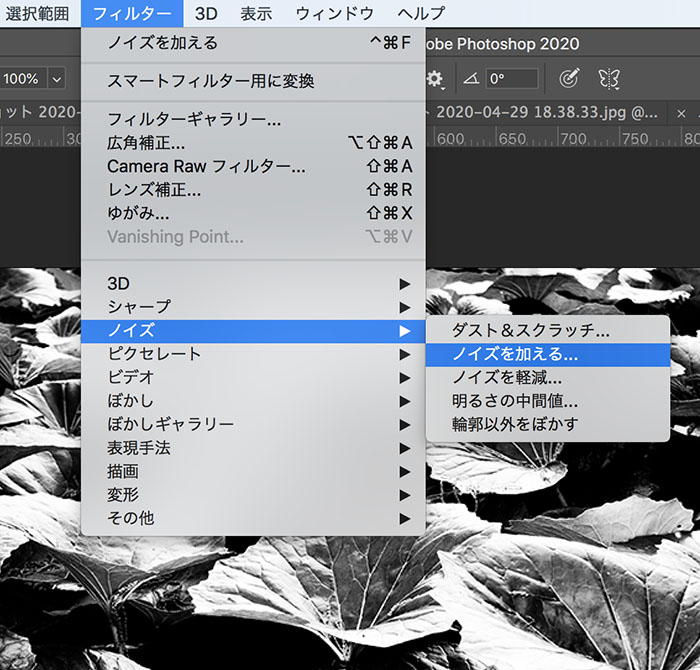Open the 3D menu in menu bar
700x670 pixels.
[x=206, y=14]
